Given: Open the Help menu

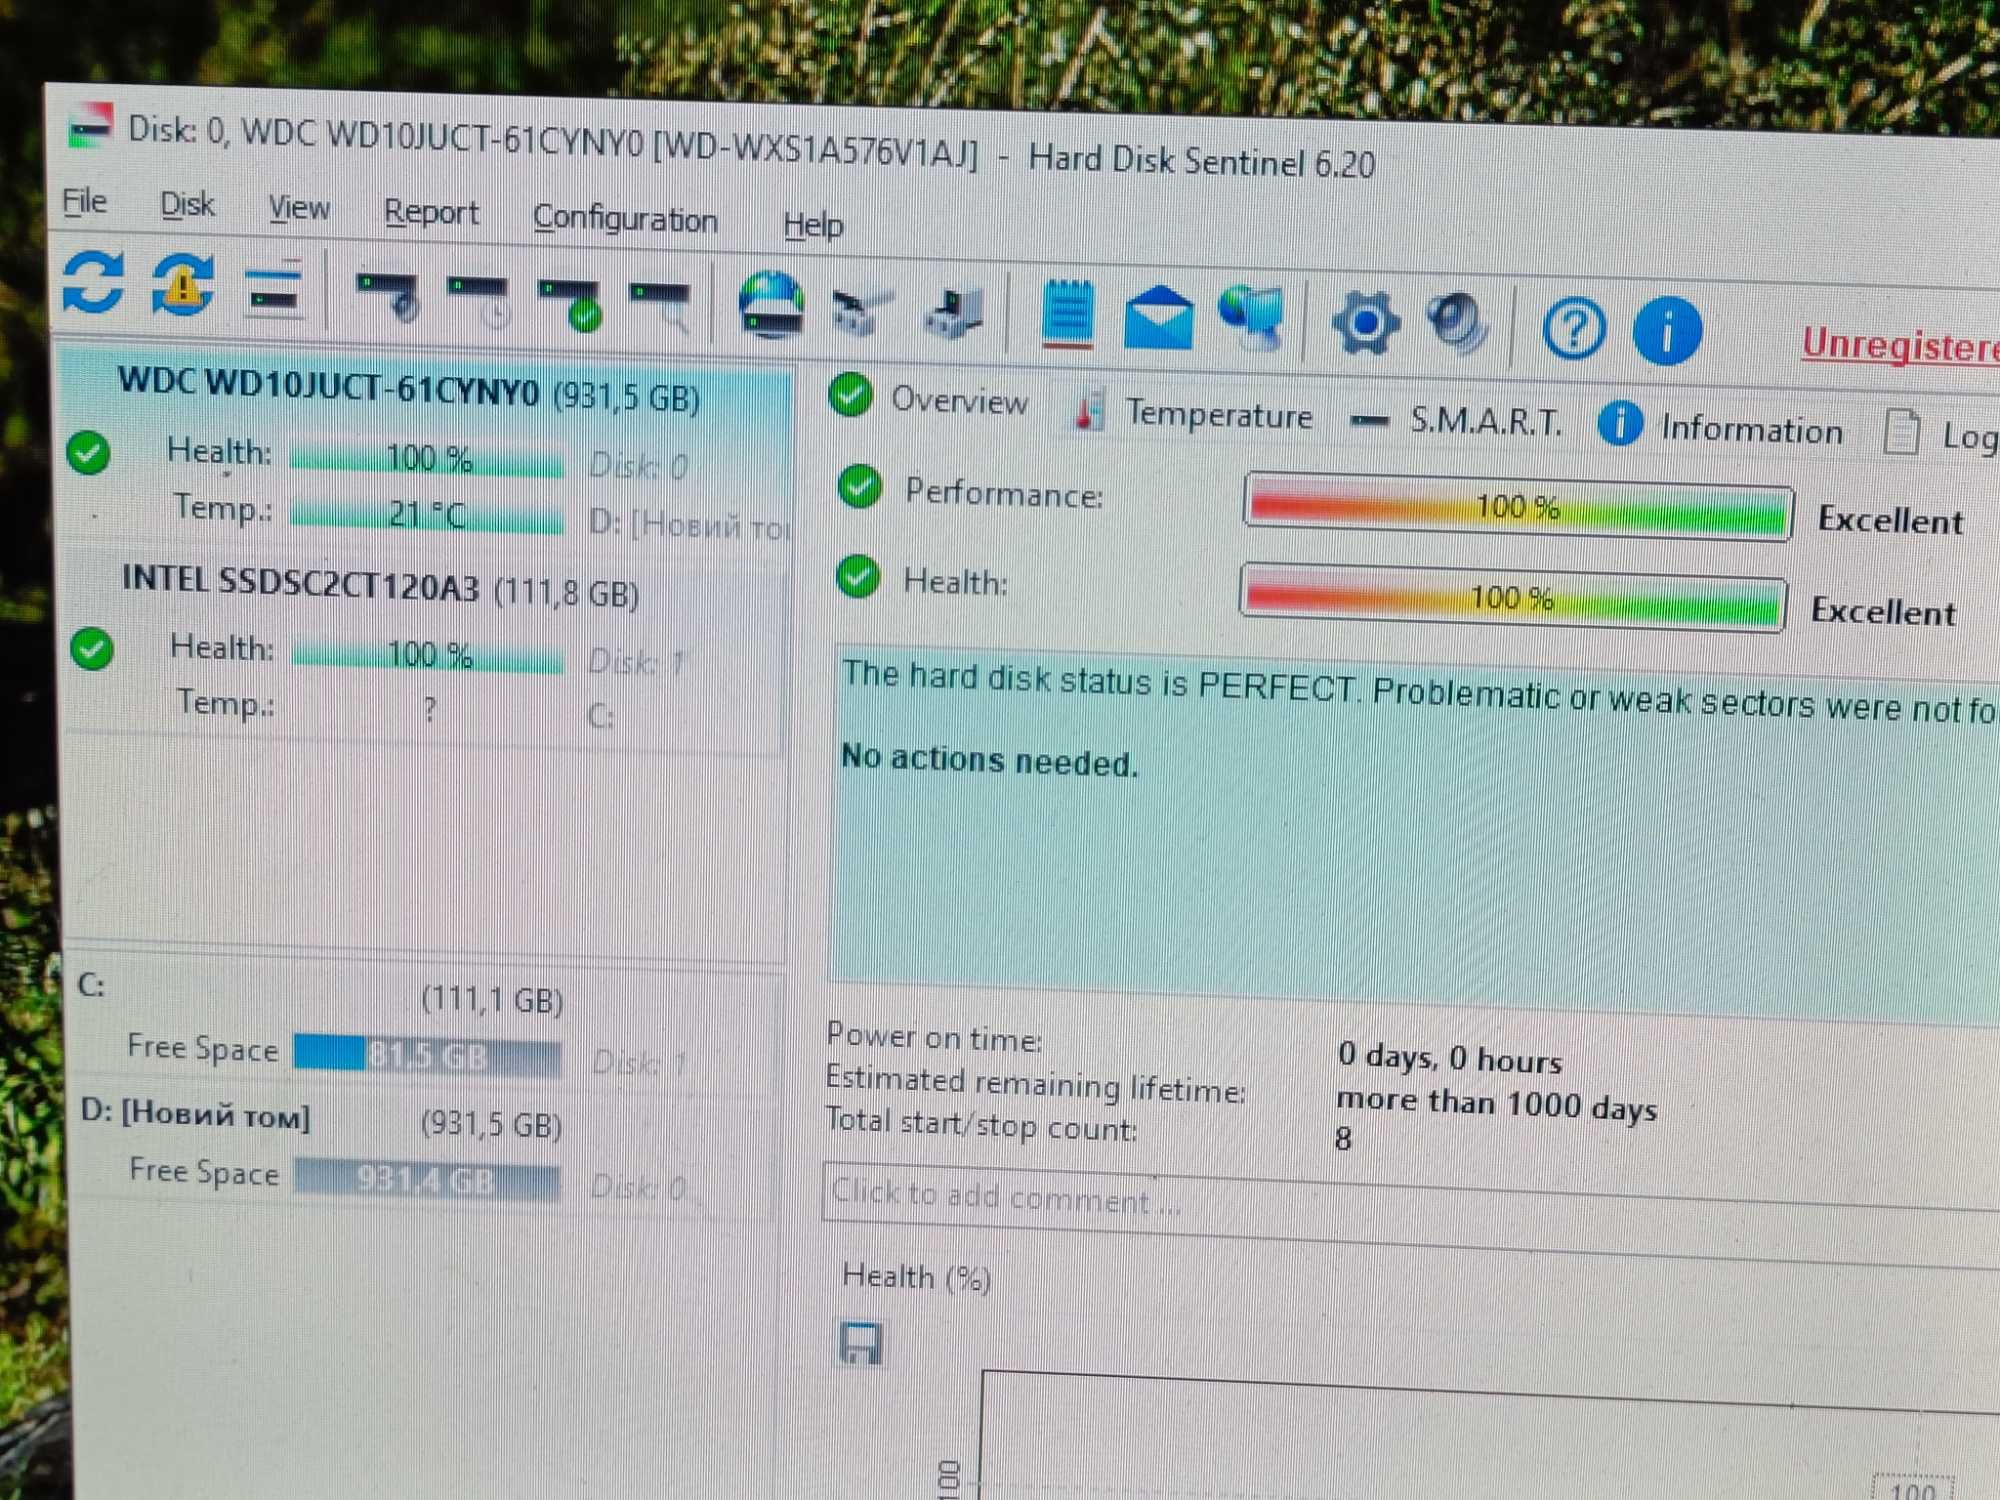Looking at the screenshot, I should pyautogui.click(x=813, y=225).
